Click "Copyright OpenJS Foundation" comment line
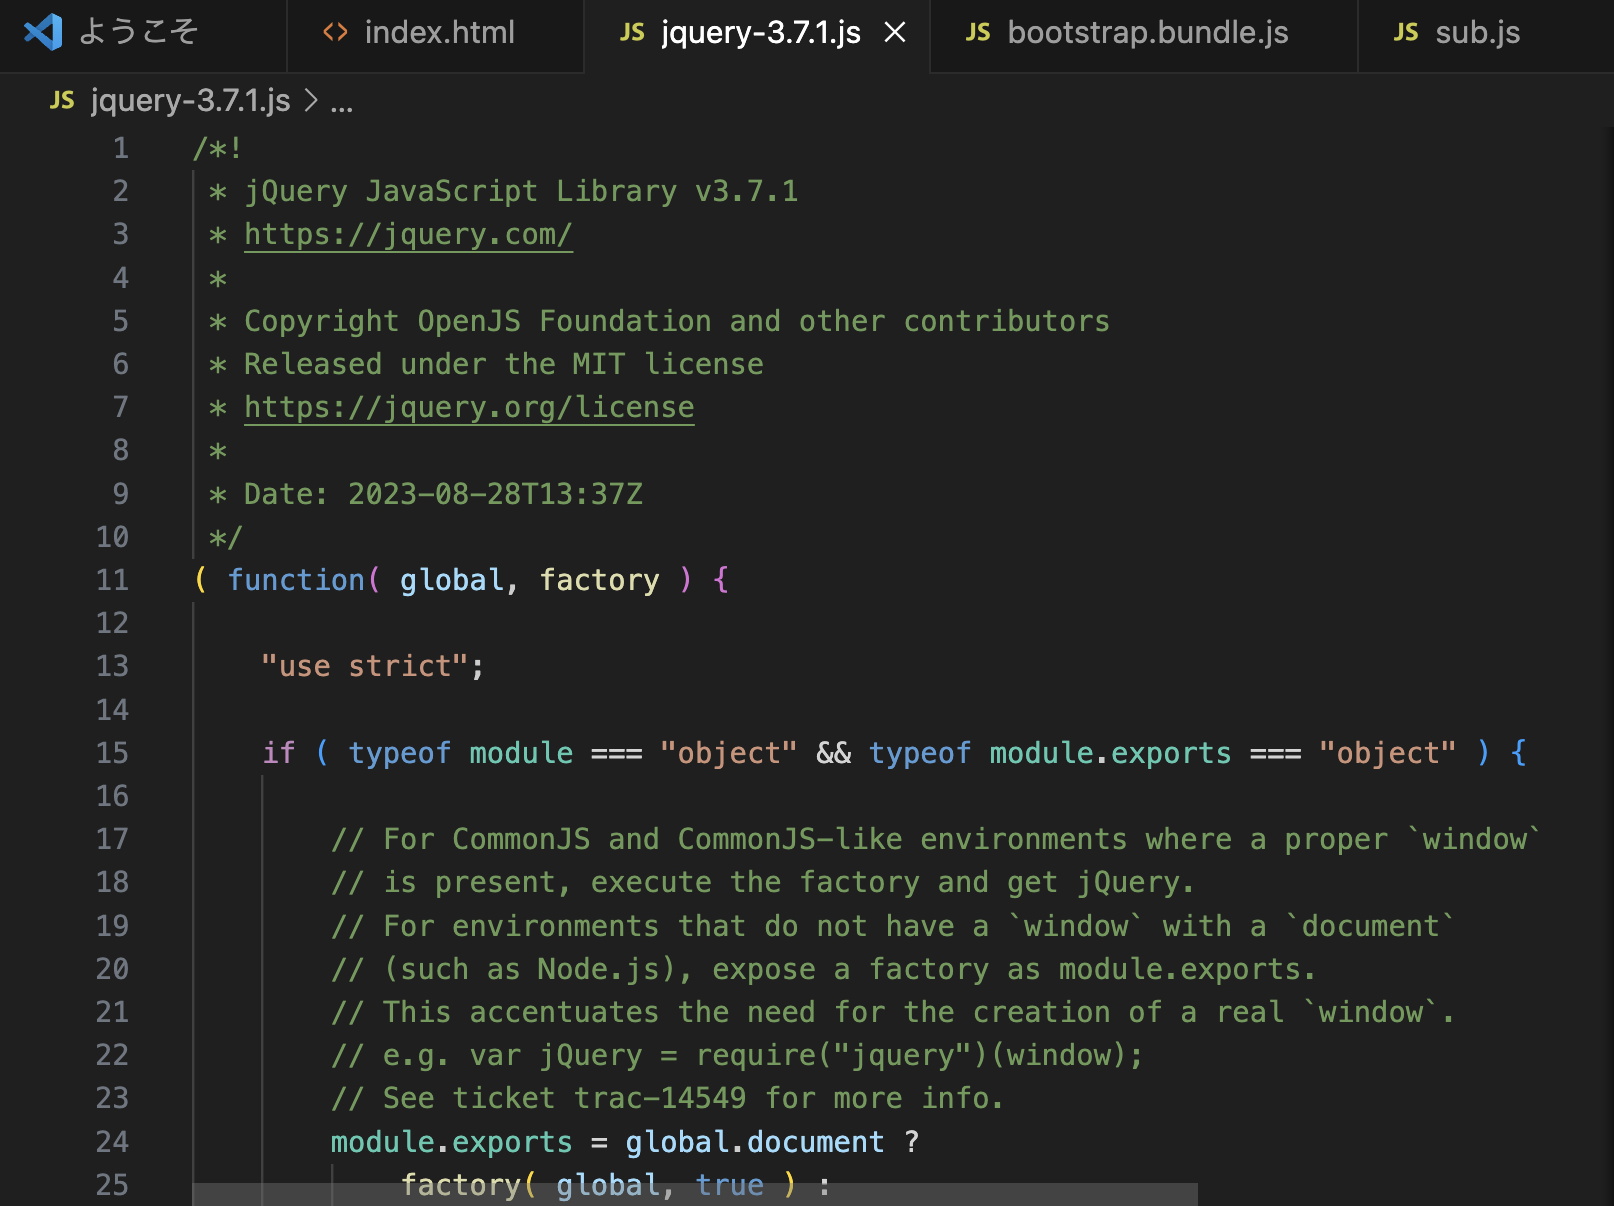 click(677, 321)
